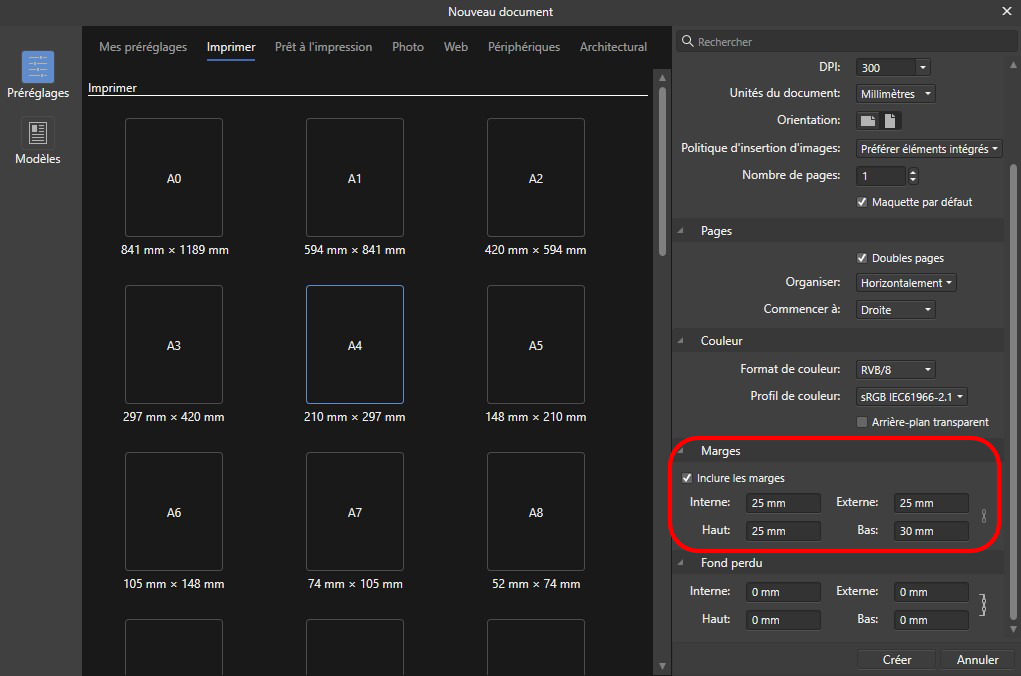Screen dimensions: 1021x676
Task: Switch to the Photo tab
Action: click(408, 47)
